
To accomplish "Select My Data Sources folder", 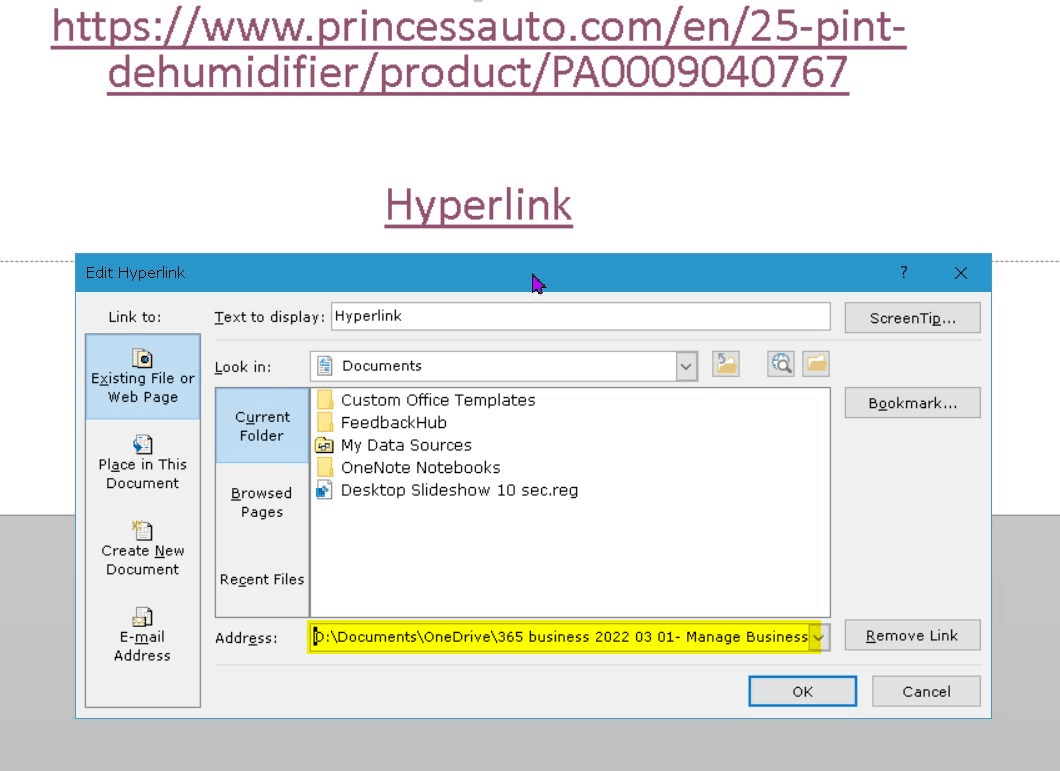I will [406, 445].
